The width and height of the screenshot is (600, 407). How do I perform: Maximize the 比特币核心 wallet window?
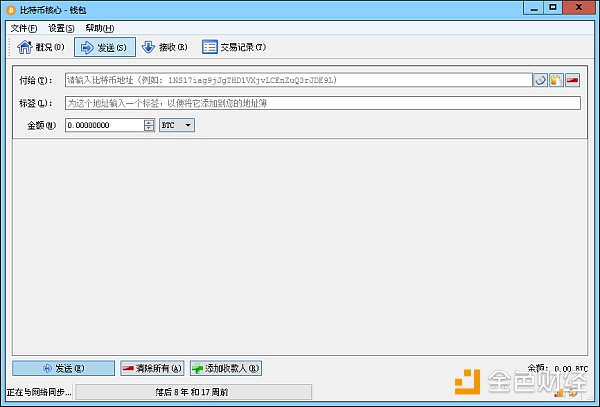tap(553, 8)
